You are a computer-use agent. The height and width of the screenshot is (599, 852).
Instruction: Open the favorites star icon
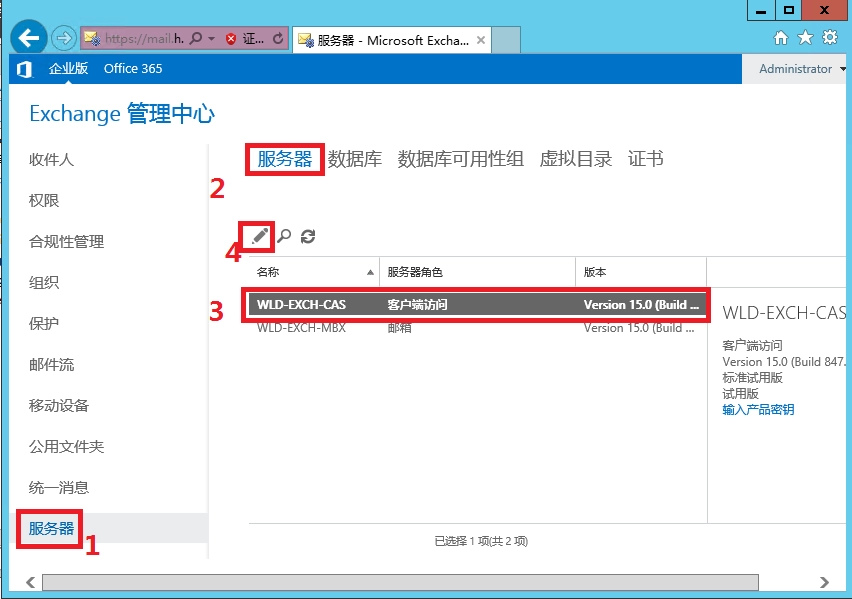pyautogui.click(x=805, y=38)
